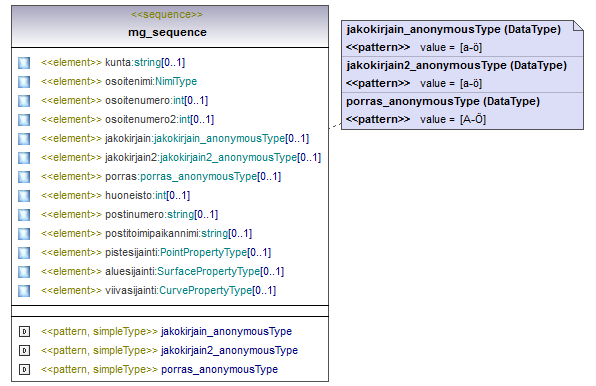This screenshot has height=386, width=596.
Task: Select the icon next to huoneisto:int
Action: coord(24,196)
